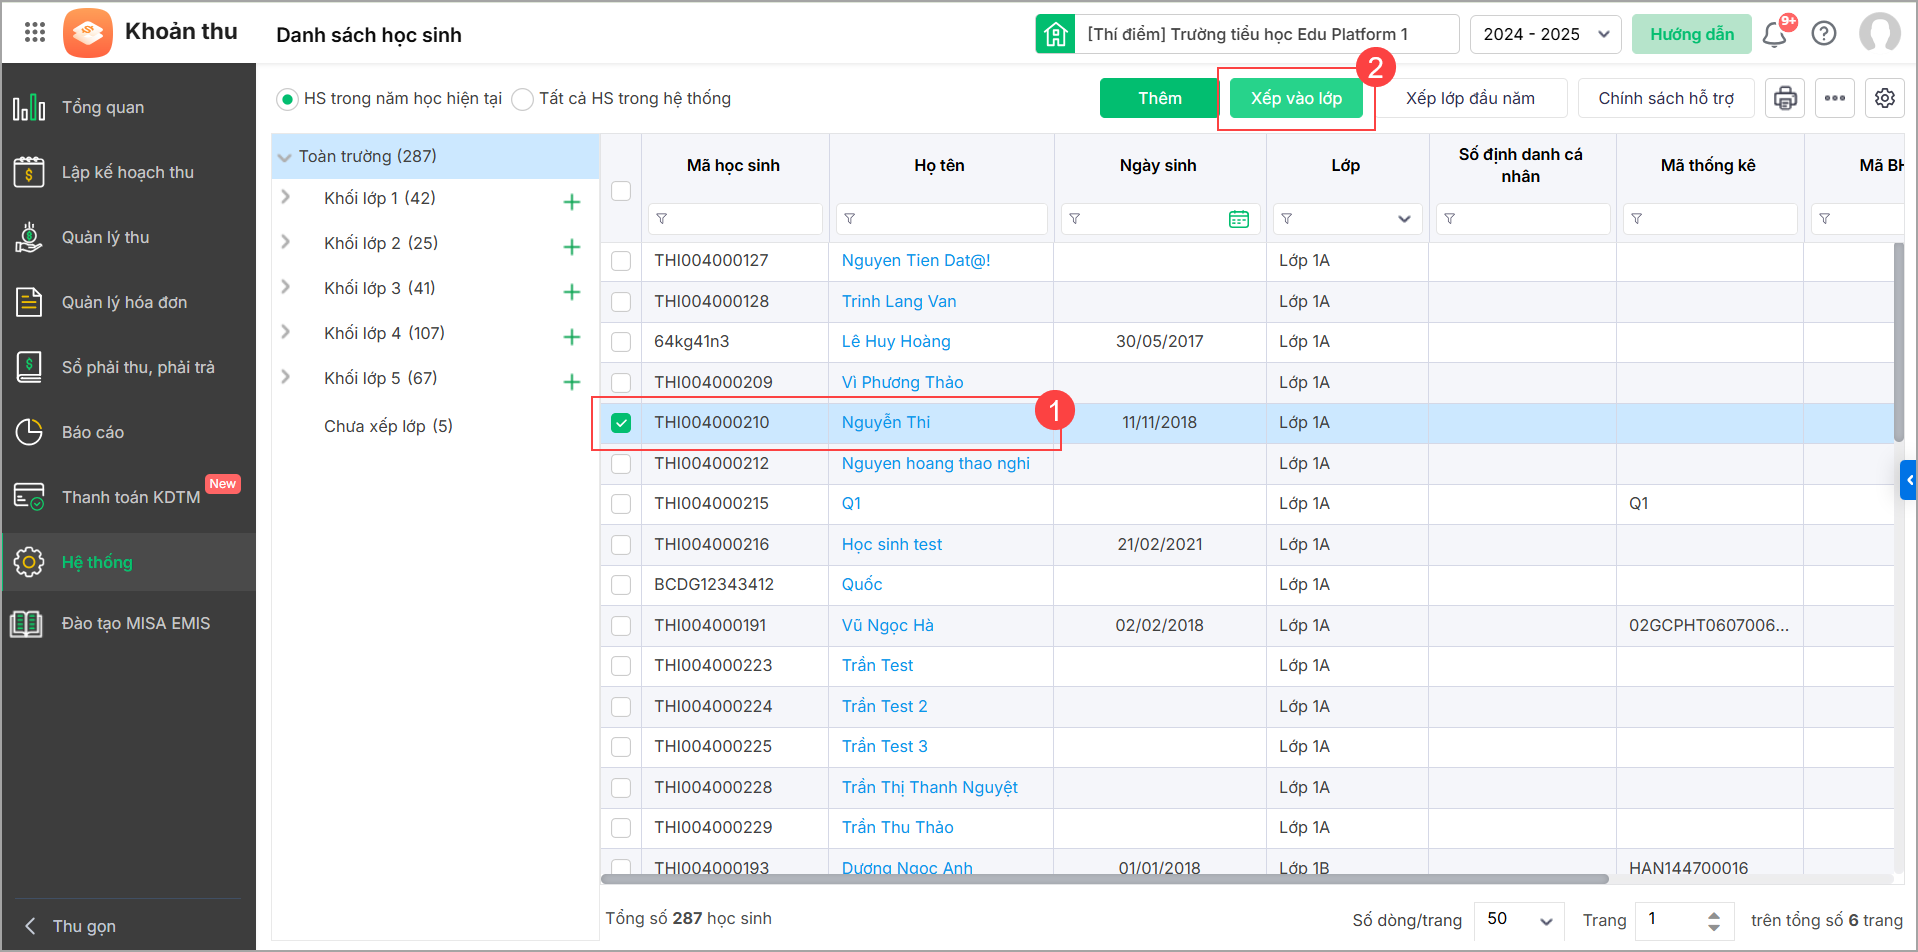Check the row for Vũ Ngọc Hà
Screen dimensions: 1918x952
tap(621, 626)
